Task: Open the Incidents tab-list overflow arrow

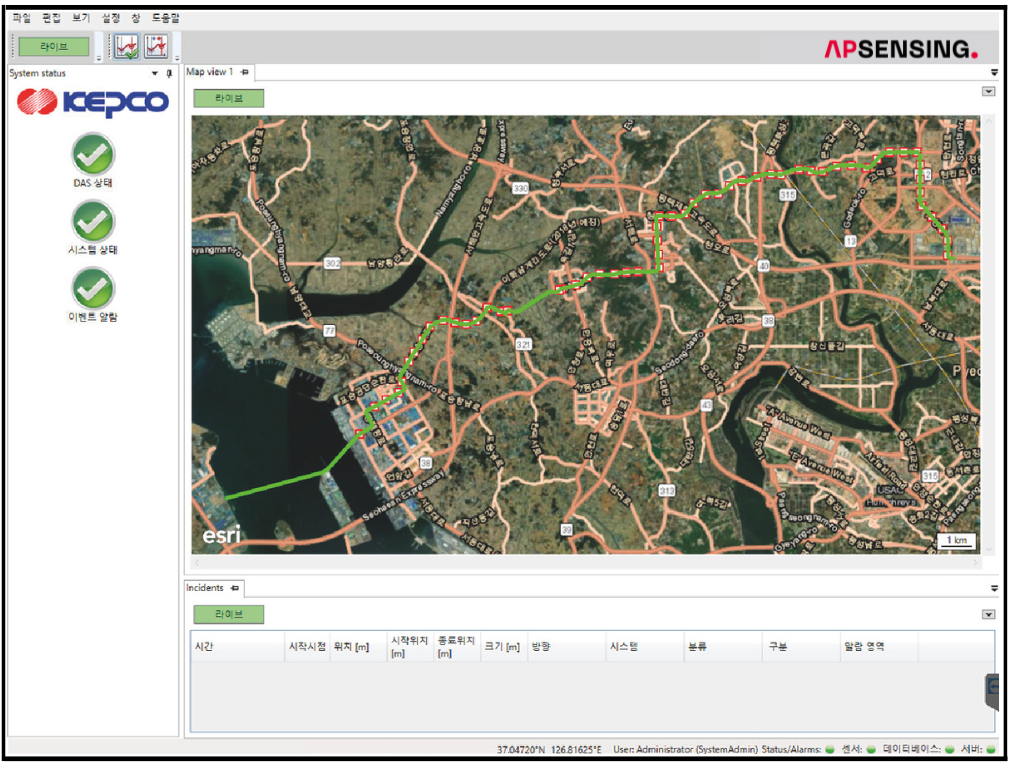Action: [995, 589]
